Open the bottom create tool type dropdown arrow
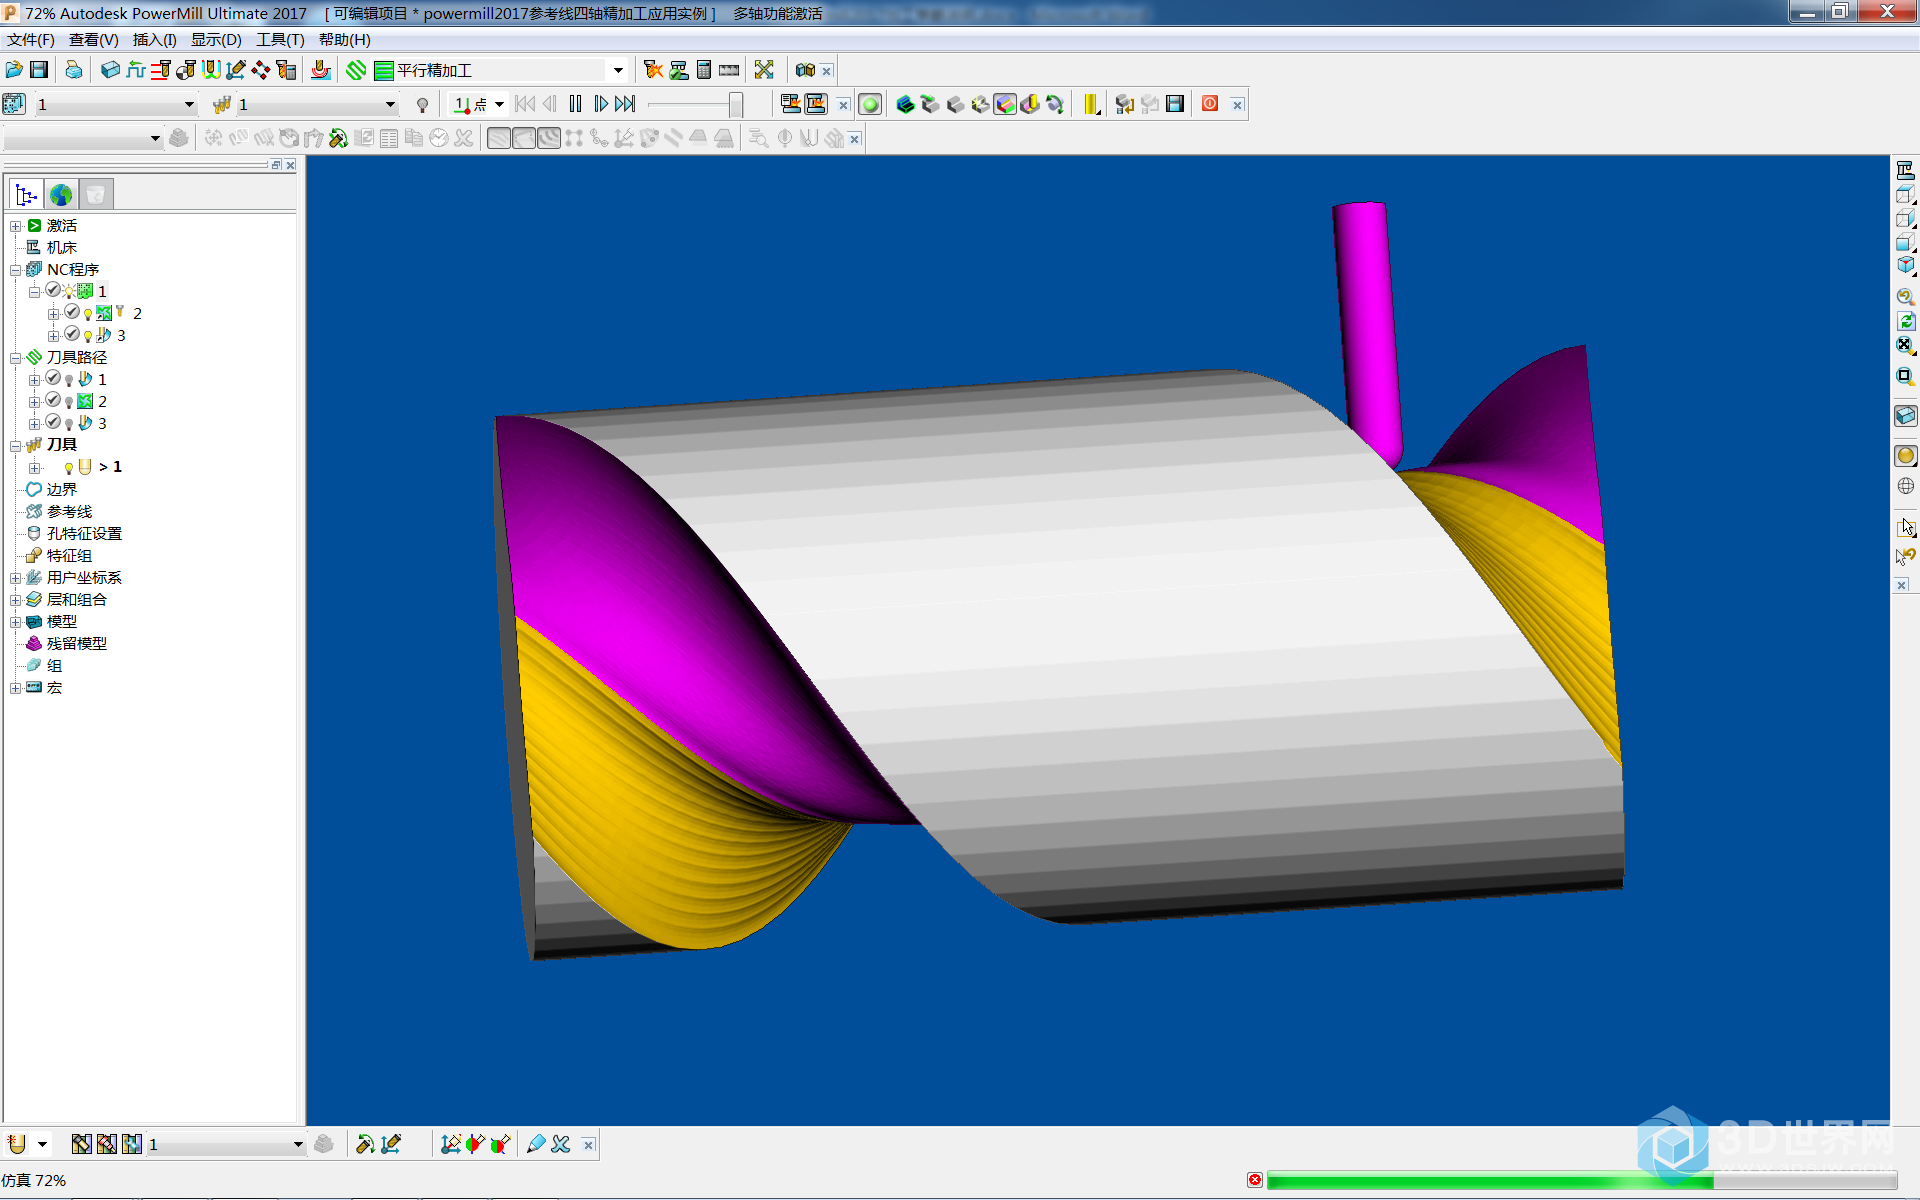Viewport: 1920px width, 1200px height. (x=42, y=1145)
